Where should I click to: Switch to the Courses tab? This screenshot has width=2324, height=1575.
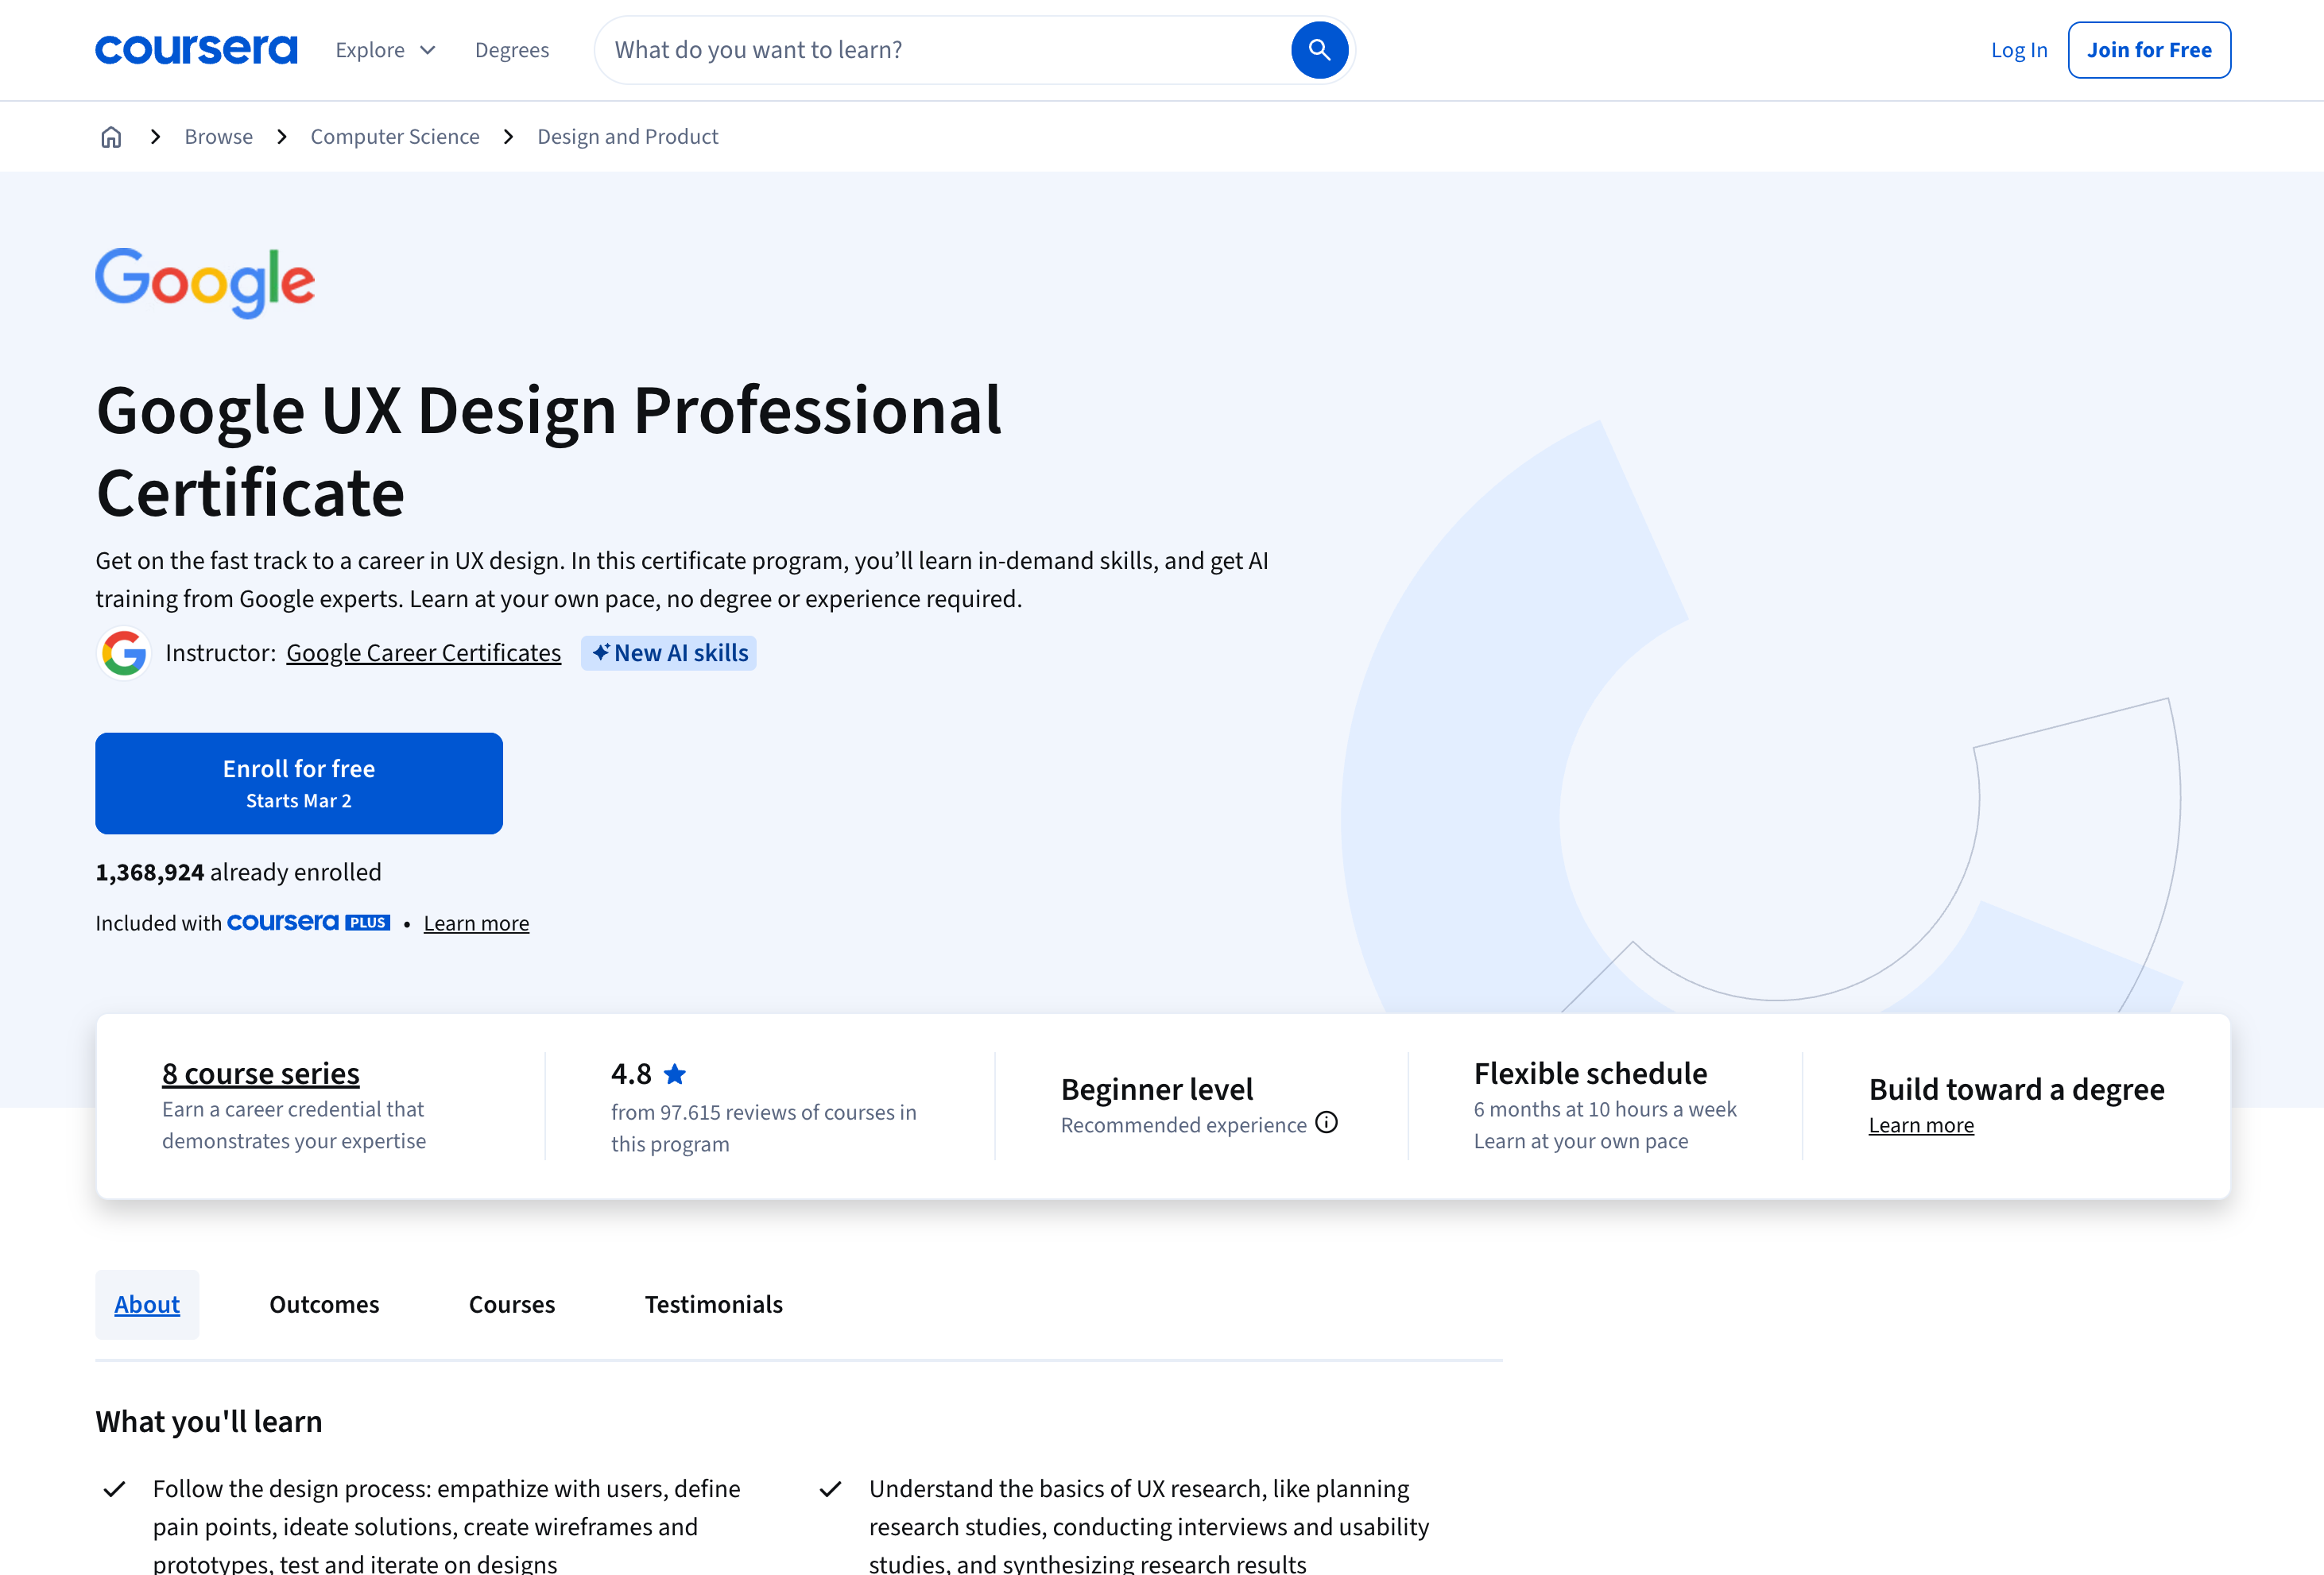511,1304
